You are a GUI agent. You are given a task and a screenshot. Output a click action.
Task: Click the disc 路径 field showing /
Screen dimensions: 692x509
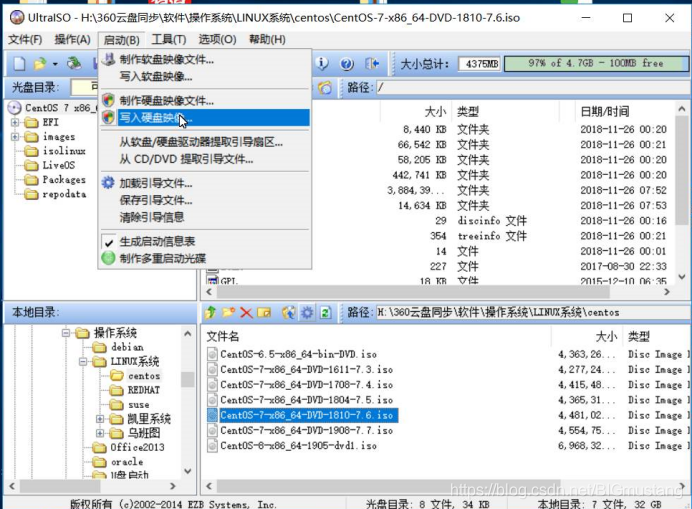533,87
